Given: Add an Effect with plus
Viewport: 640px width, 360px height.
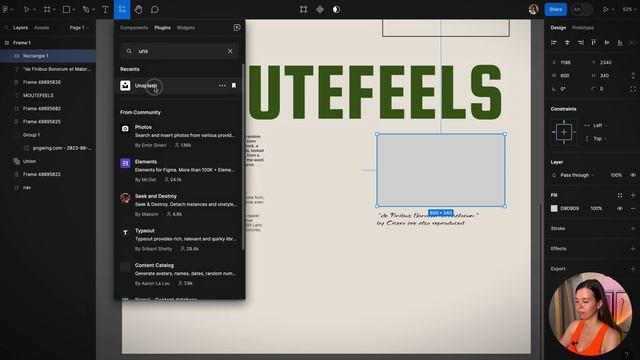Looking at the screenshot, I should 633,249.
